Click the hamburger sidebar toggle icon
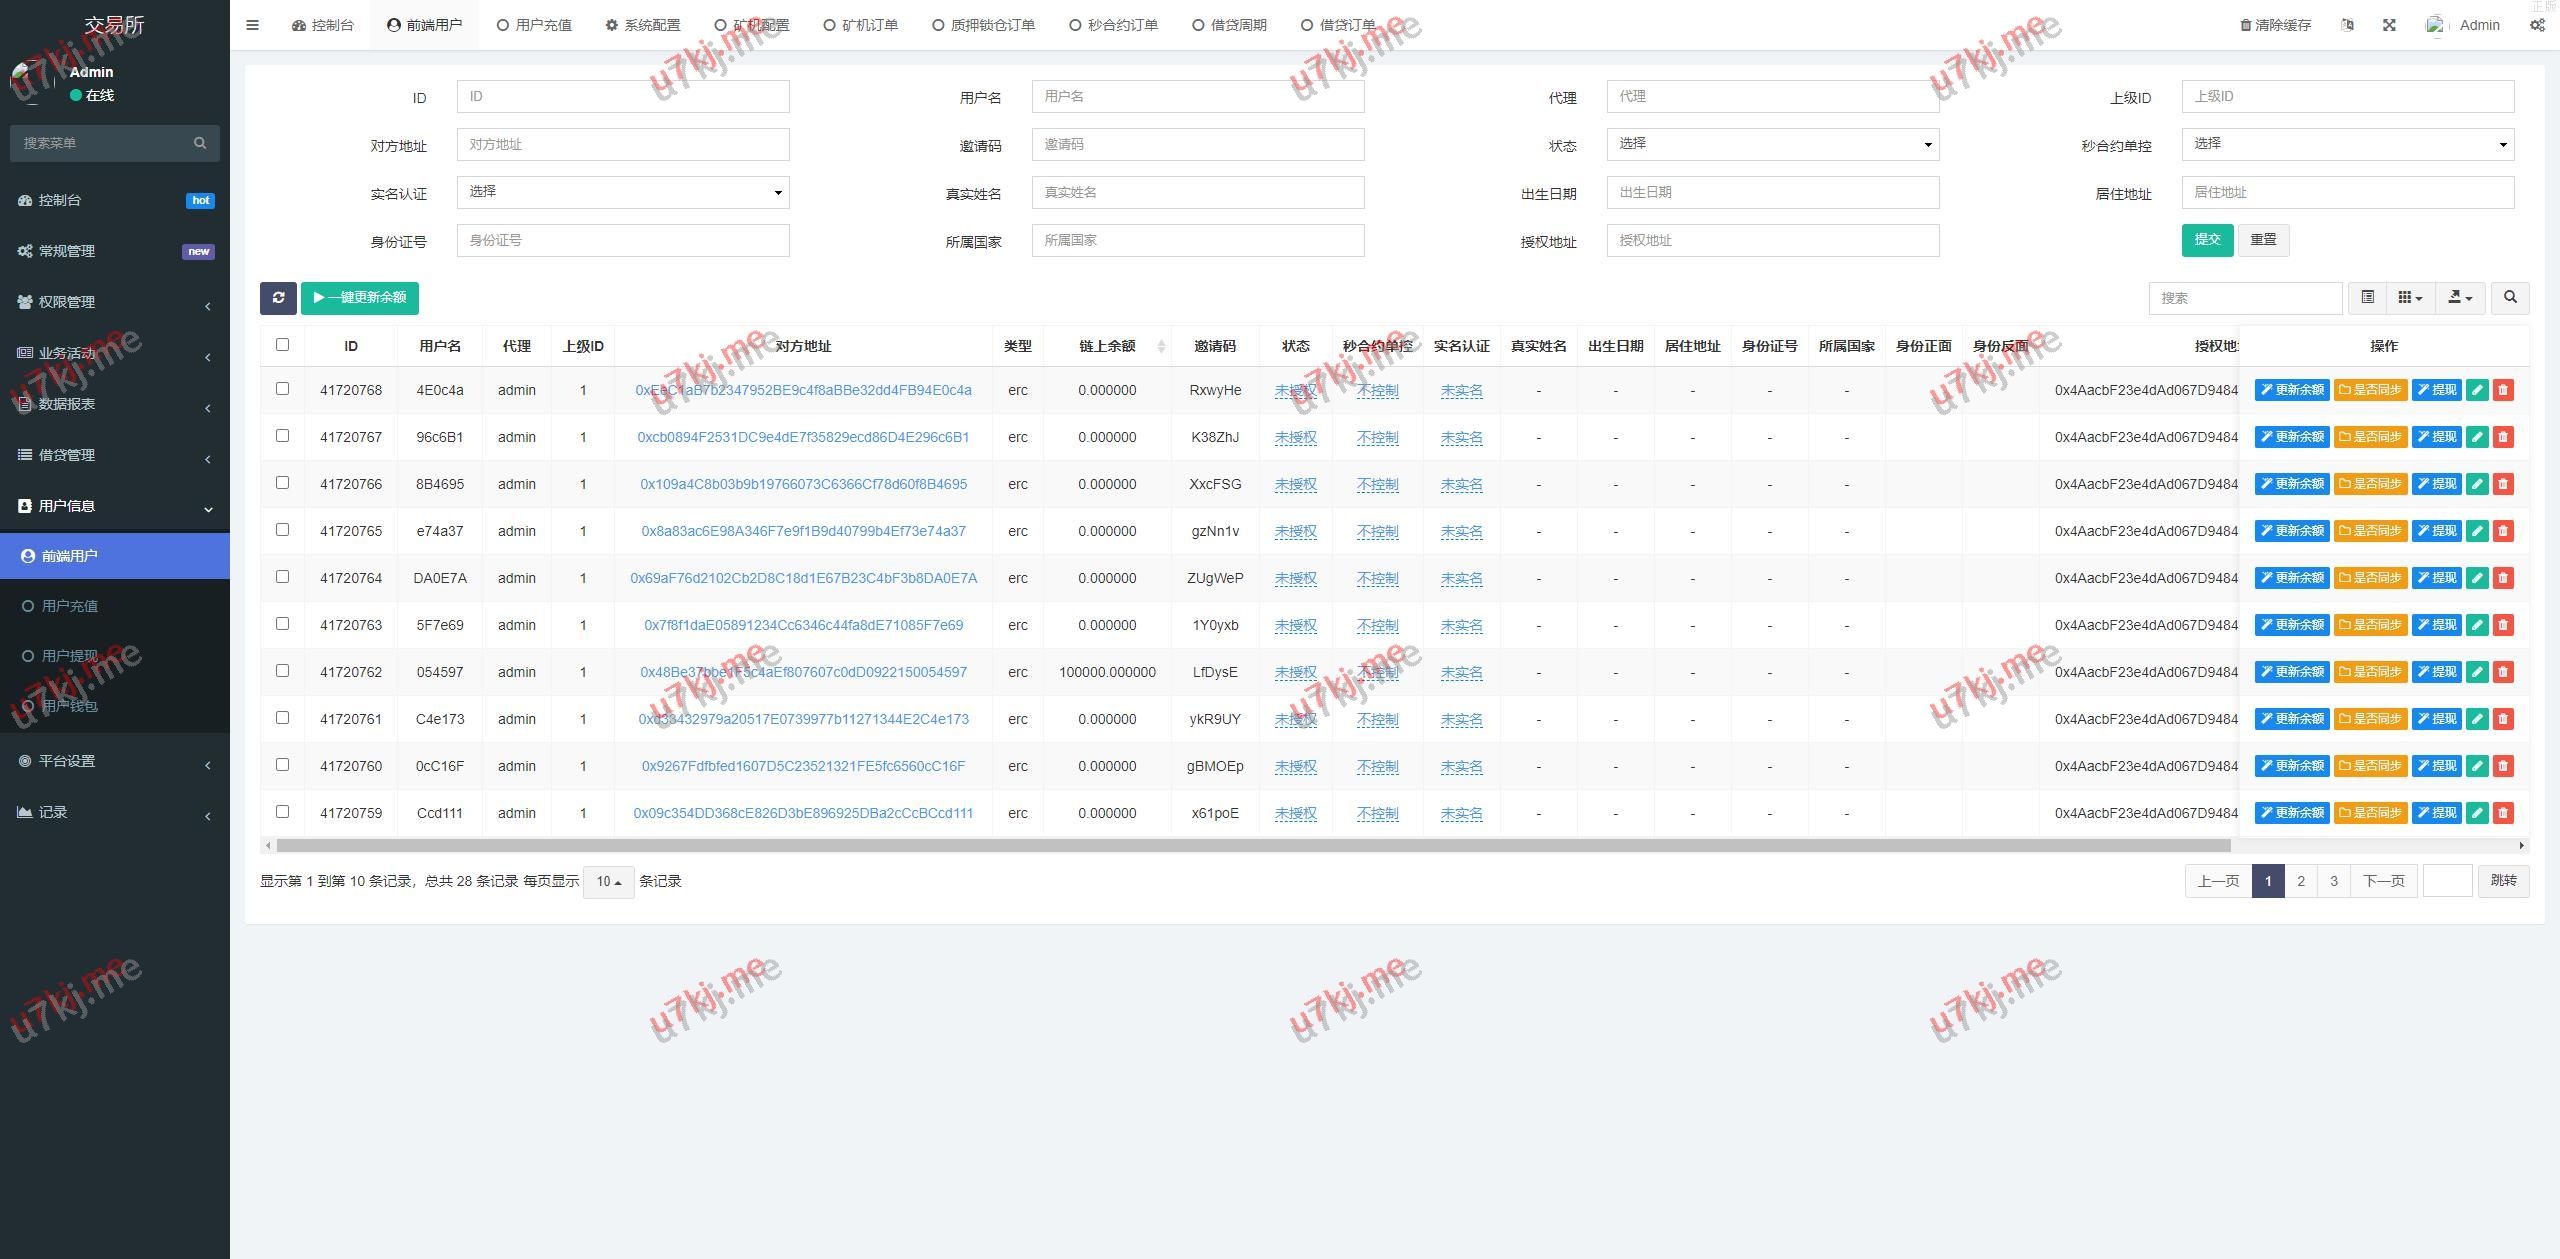The image size is (2560, 1259). point(252,25)
